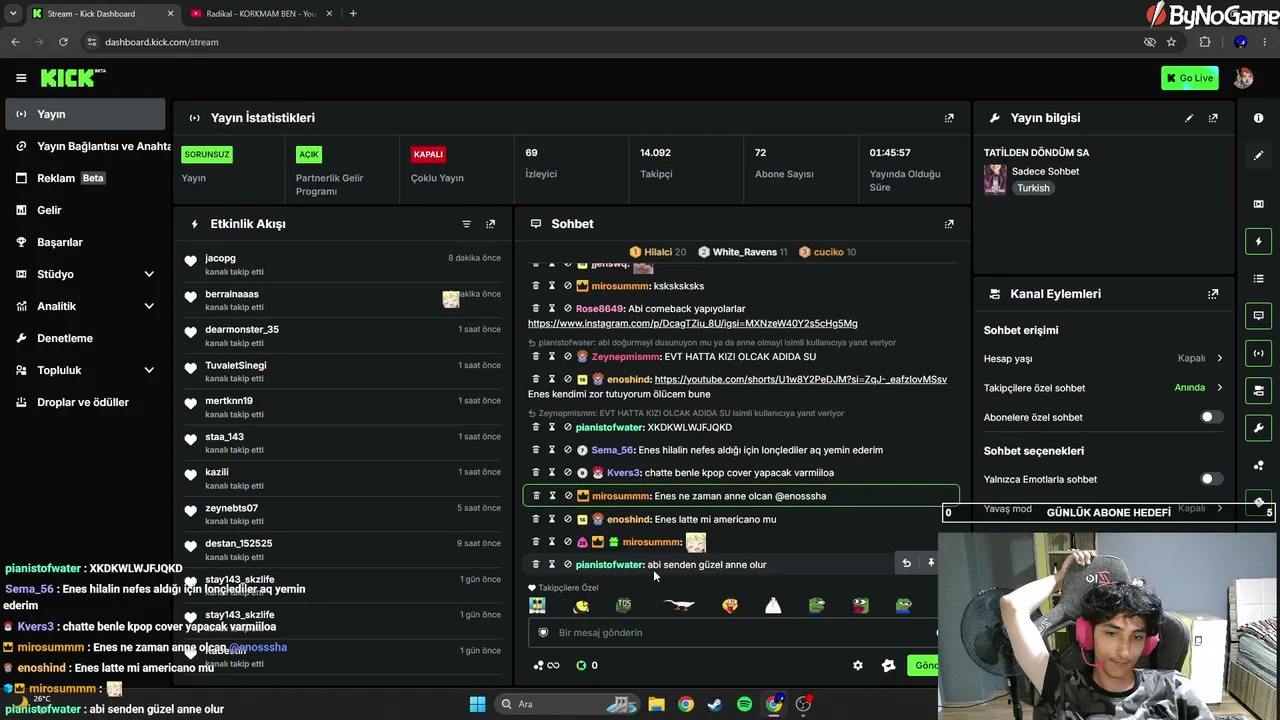This screenshot has width=1280, height=720.
Task: Open File Explorer from the taskbar
Action: pyautogui.click(x=656, y=704)
